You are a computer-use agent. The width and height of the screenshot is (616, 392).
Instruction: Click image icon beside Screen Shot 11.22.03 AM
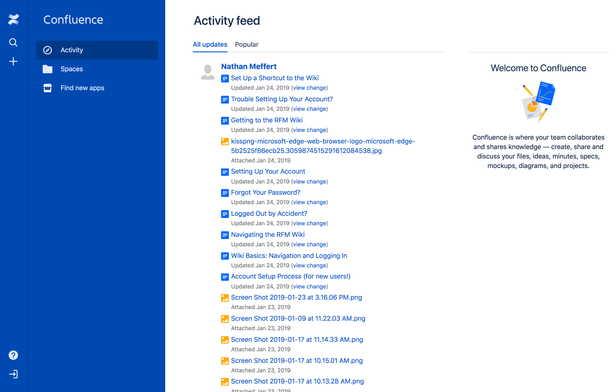(x=225, y=319)
